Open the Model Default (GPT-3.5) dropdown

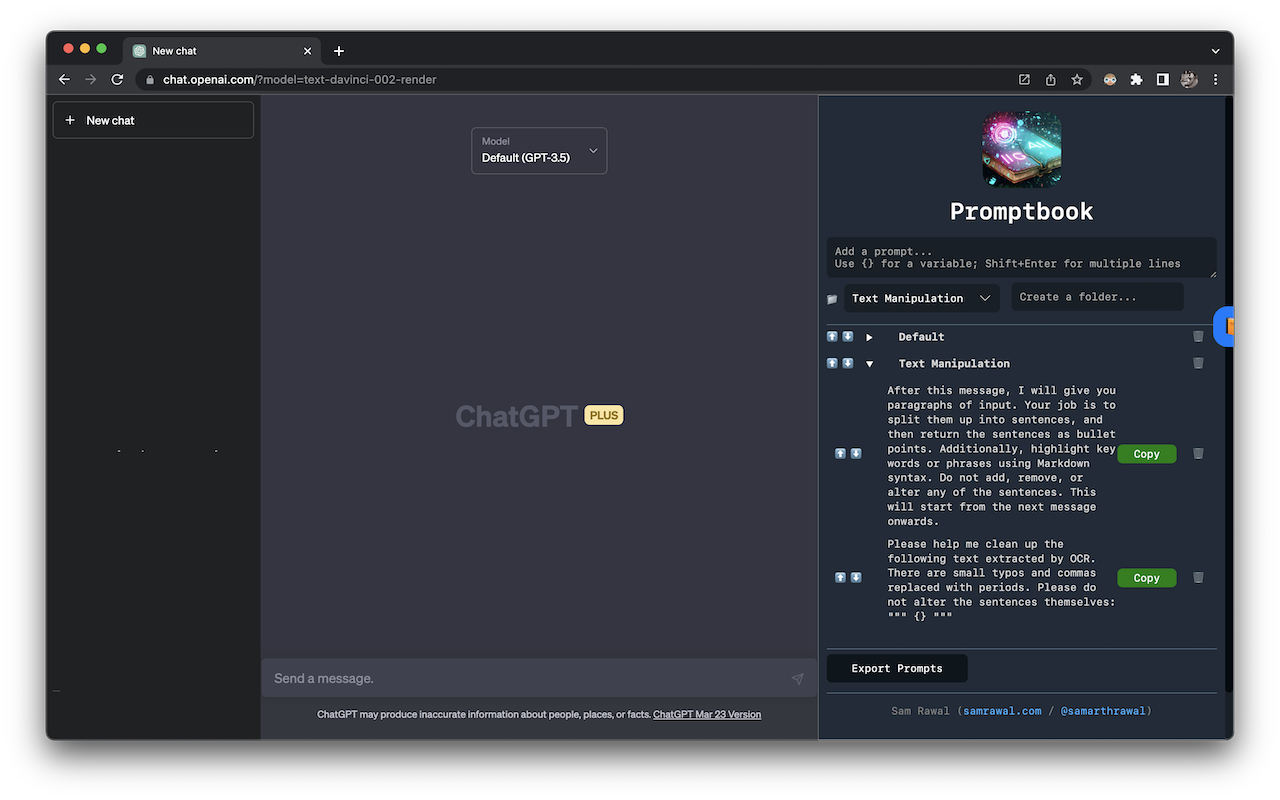(539, 150)
